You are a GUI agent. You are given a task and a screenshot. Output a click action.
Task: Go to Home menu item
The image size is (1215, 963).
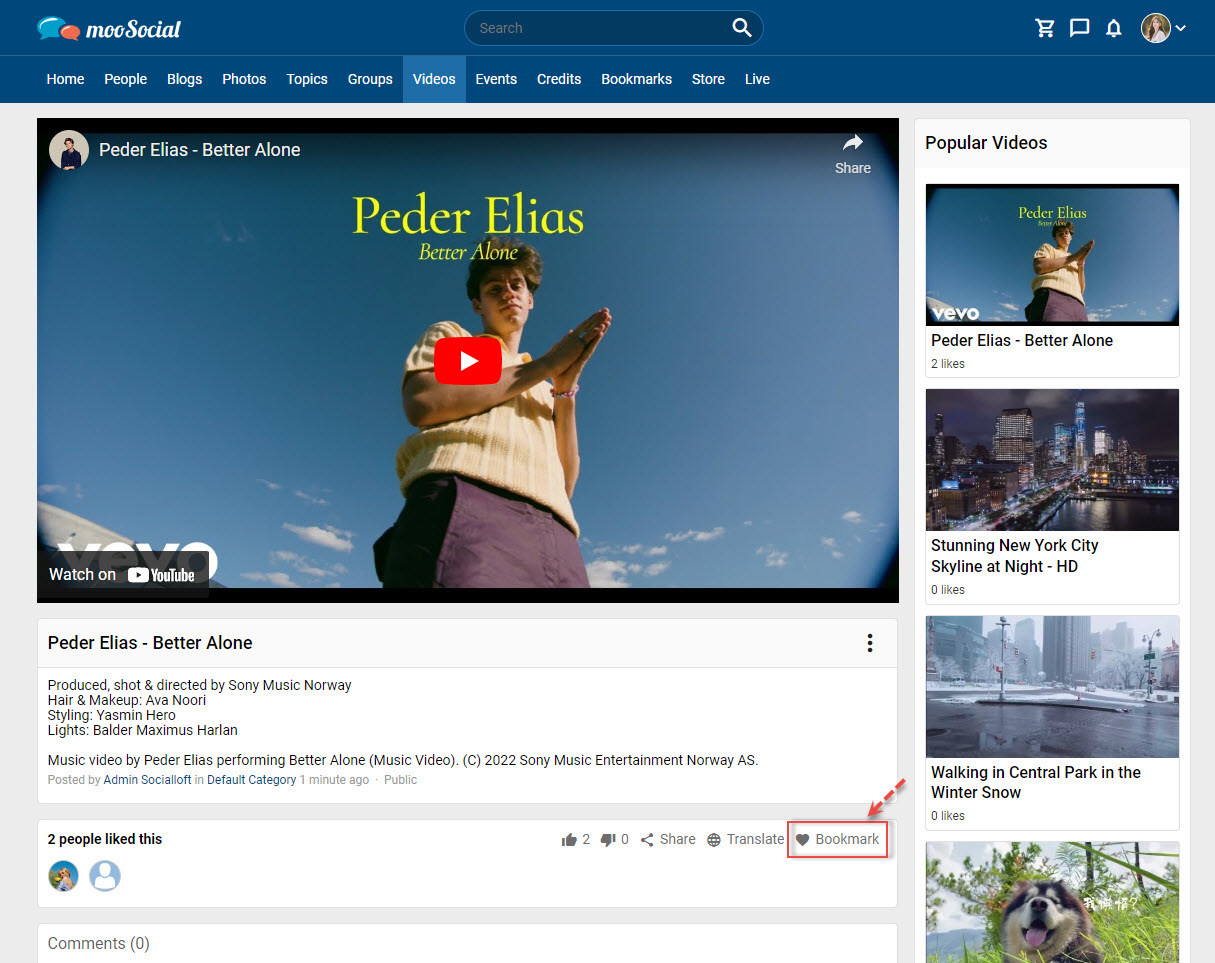click(65, 79)
